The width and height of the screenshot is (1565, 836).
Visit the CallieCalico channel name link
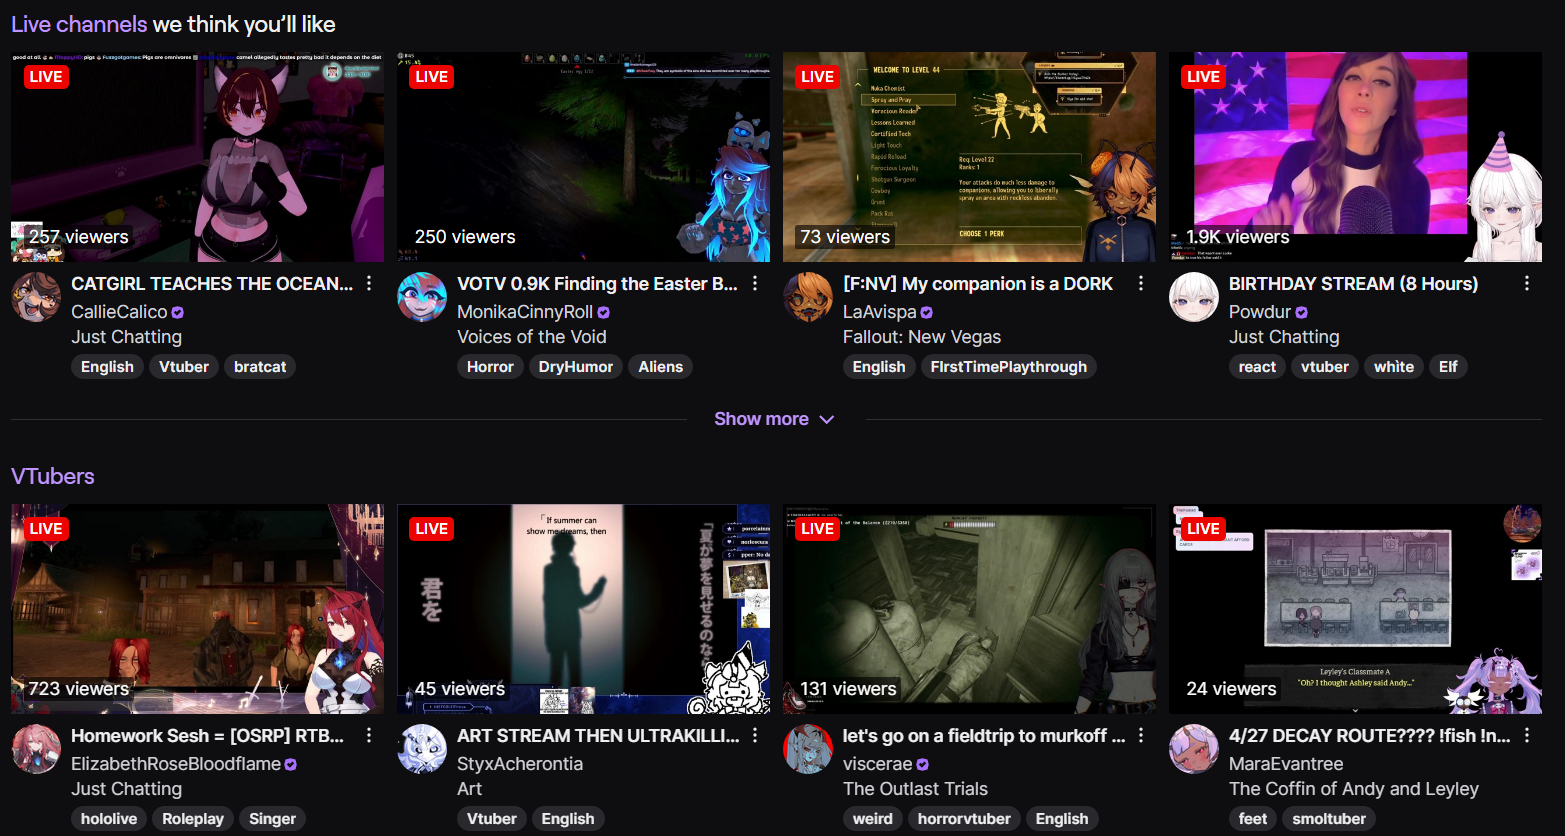[119, 312]
